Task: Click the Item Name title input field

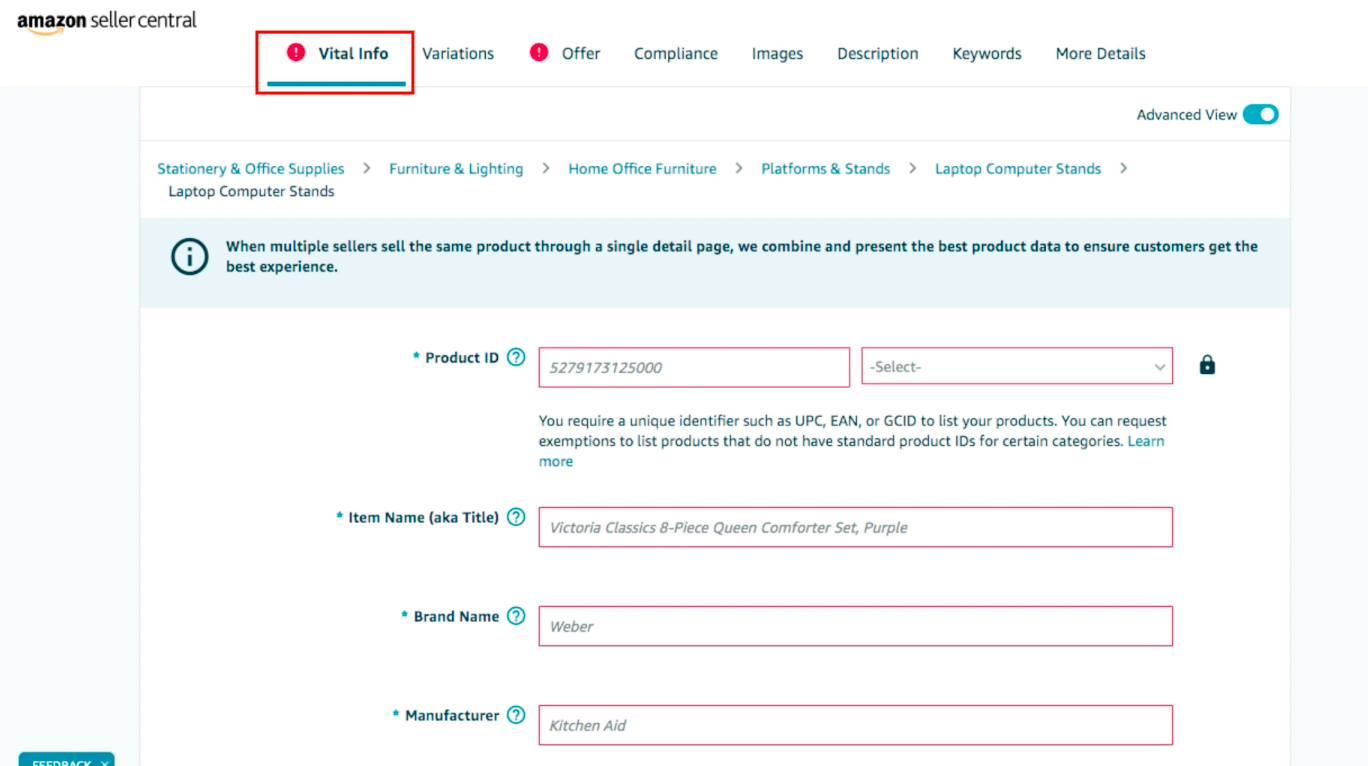Action: pyautogui.click(x=855, y=527)
